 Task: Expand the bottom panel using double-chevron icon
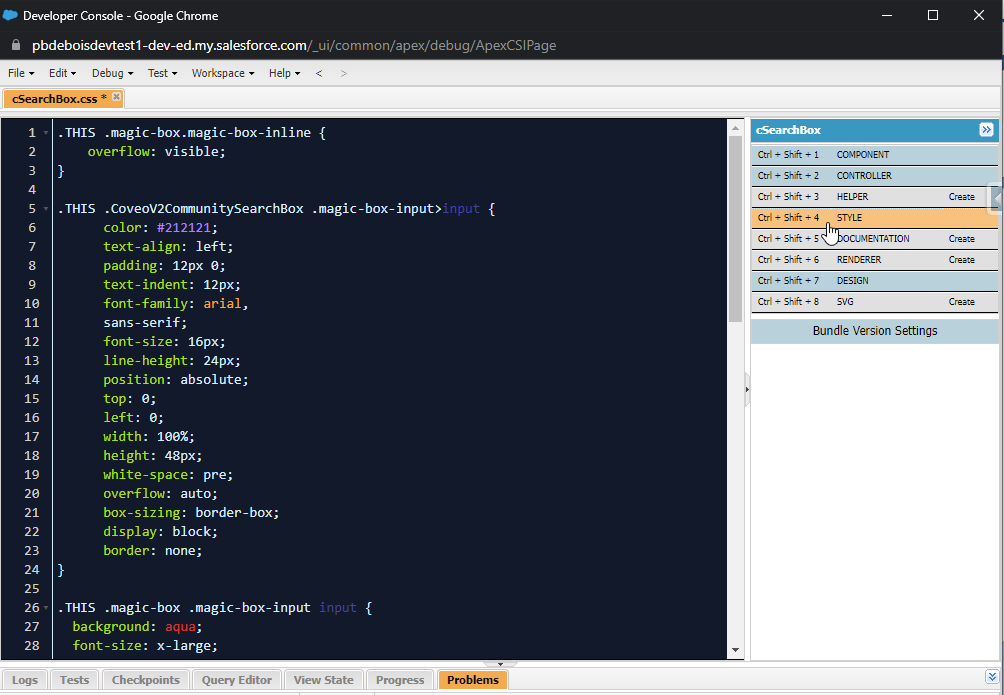tap(991, 678)
